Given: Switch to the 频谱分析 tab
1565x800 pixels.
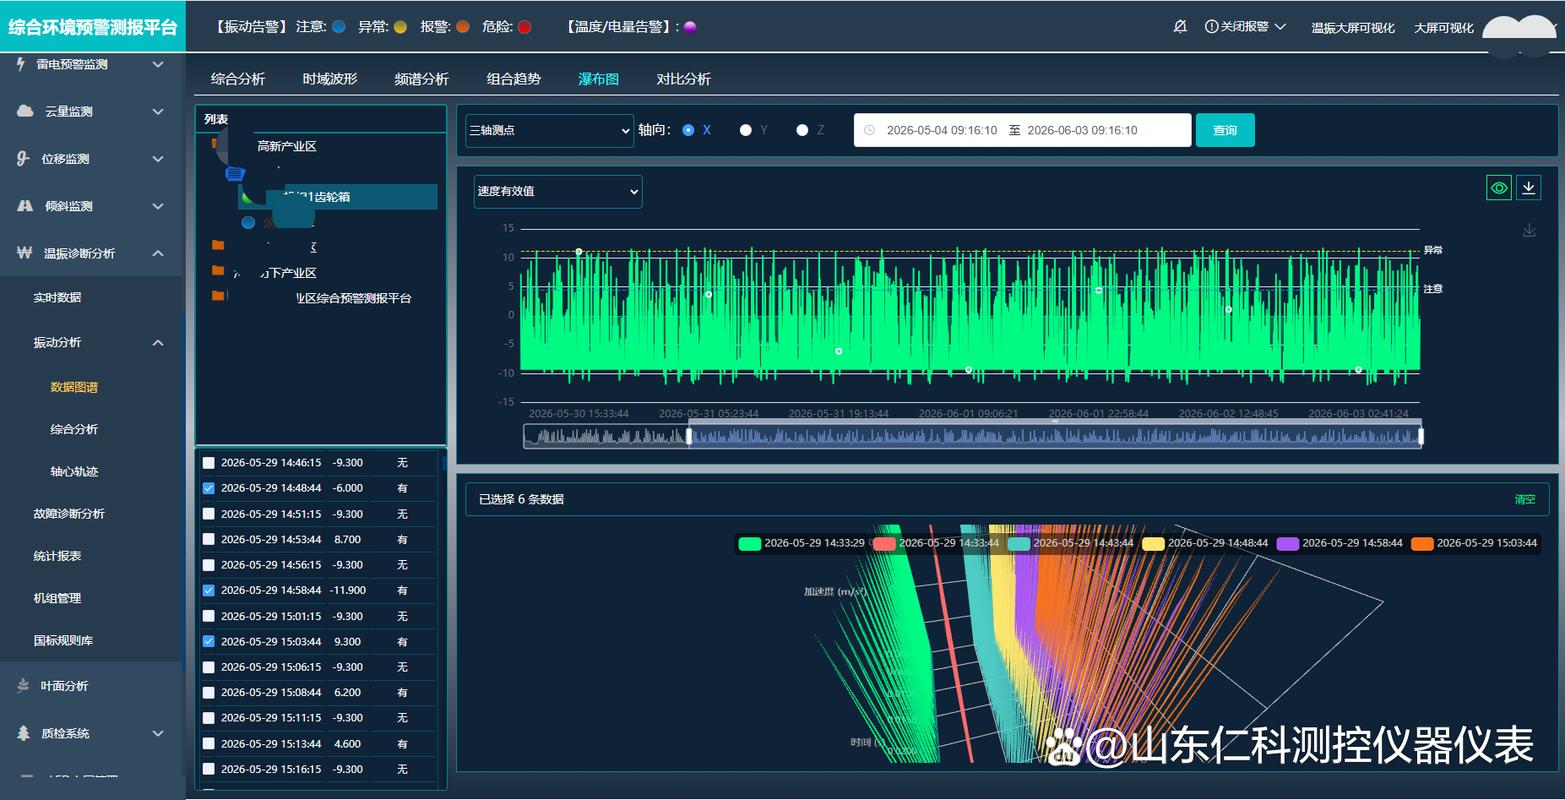Looking at the screenshot, I should point(422,79).
